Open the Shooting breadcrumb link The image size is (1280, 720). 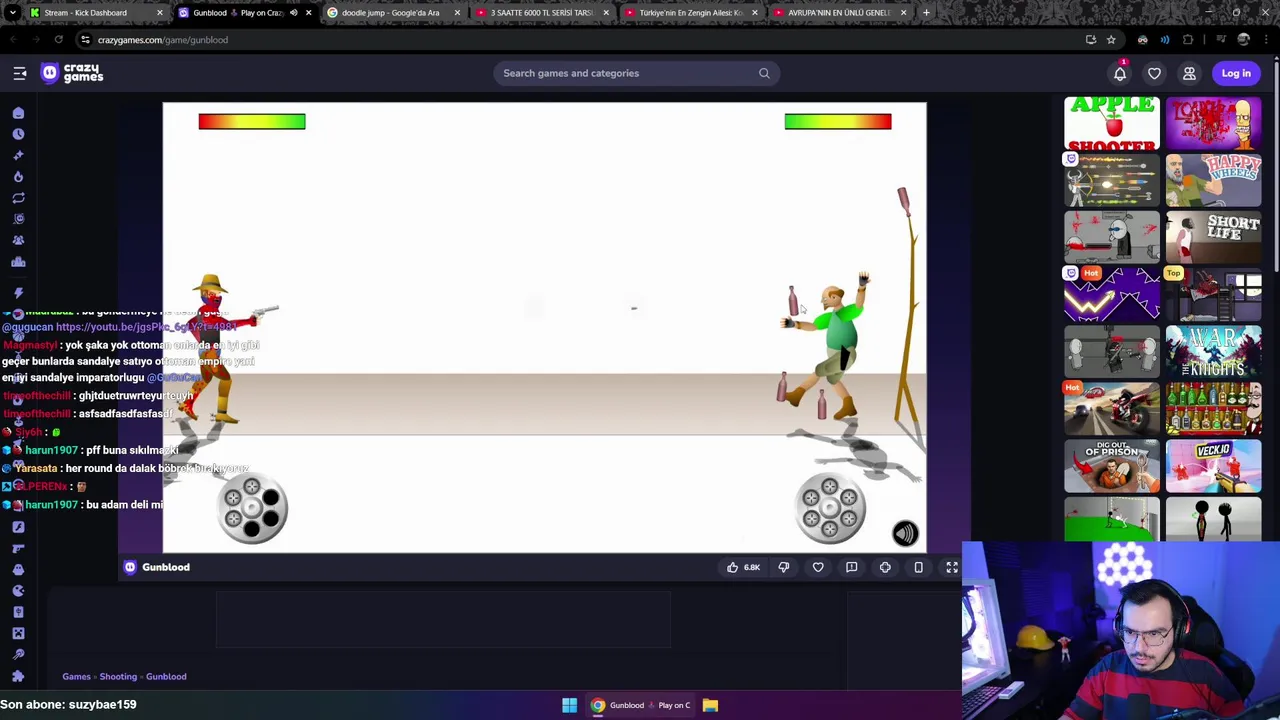118,677
